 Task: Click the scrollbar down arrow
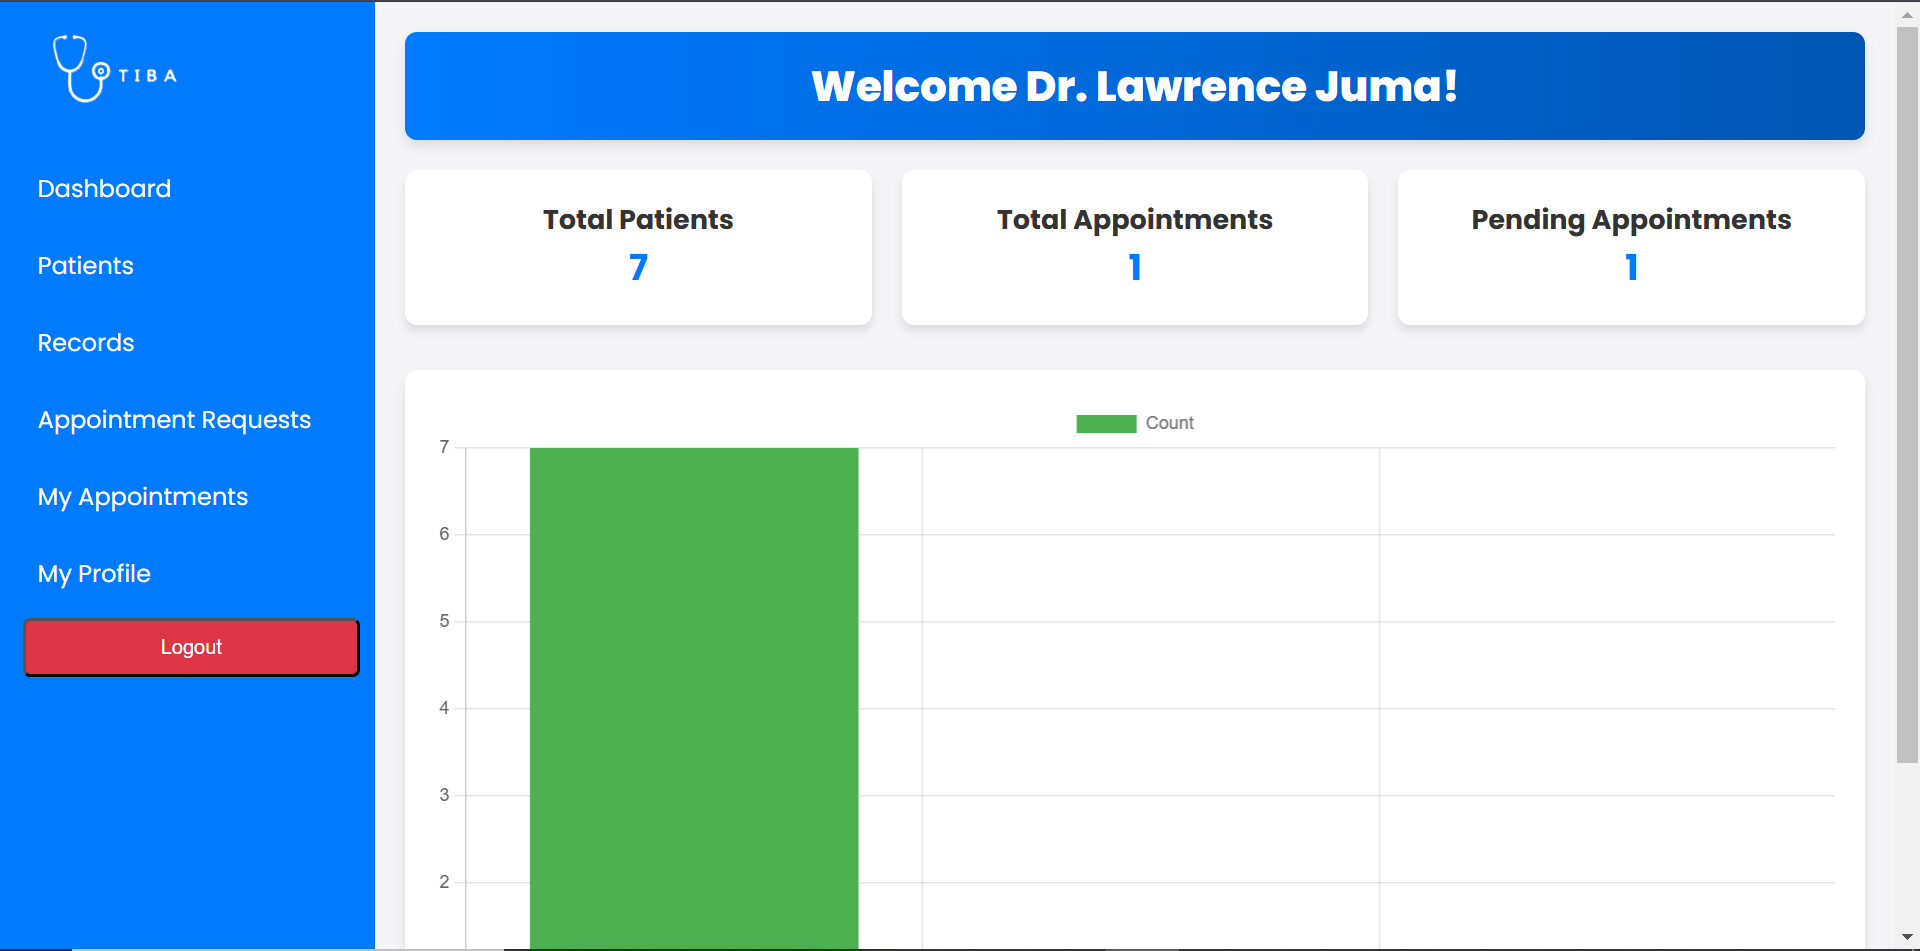pos(1907,937)
